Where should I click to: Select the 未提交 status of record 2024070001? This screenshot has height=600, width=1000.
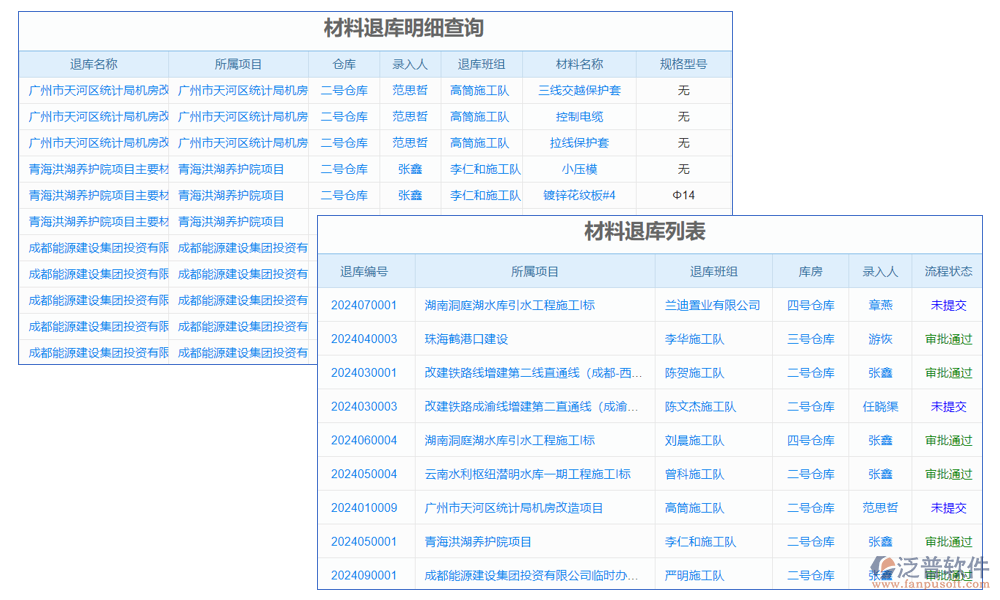[x=947, y=305]
